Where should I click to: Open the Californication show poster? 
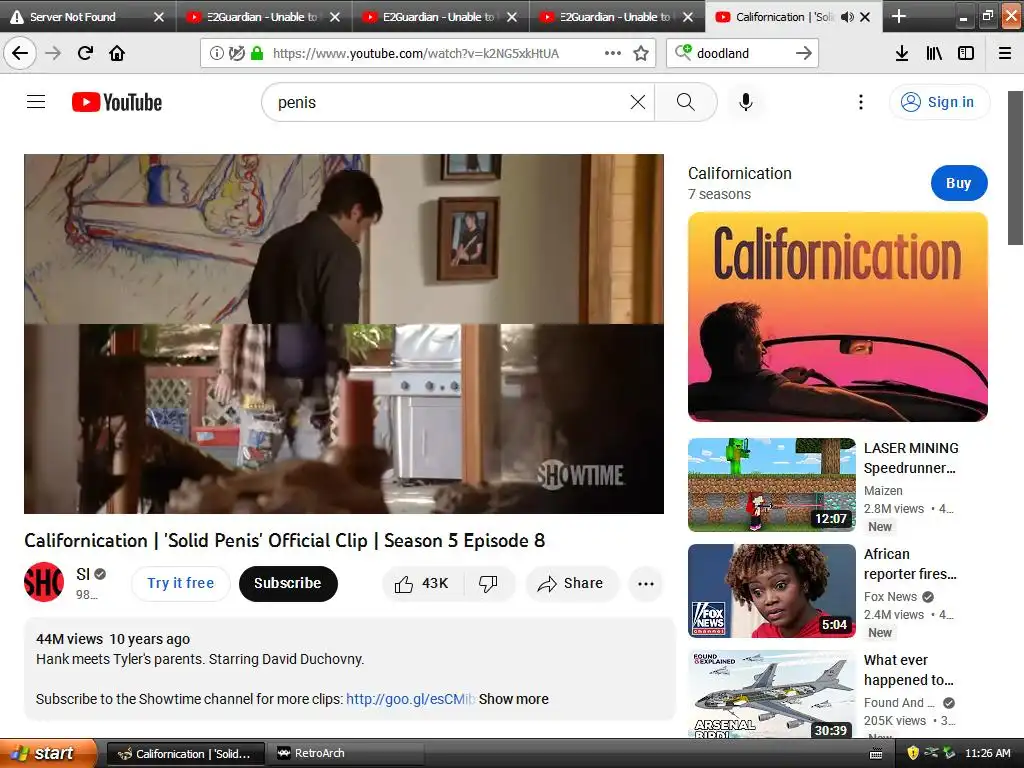coord(838,317)
